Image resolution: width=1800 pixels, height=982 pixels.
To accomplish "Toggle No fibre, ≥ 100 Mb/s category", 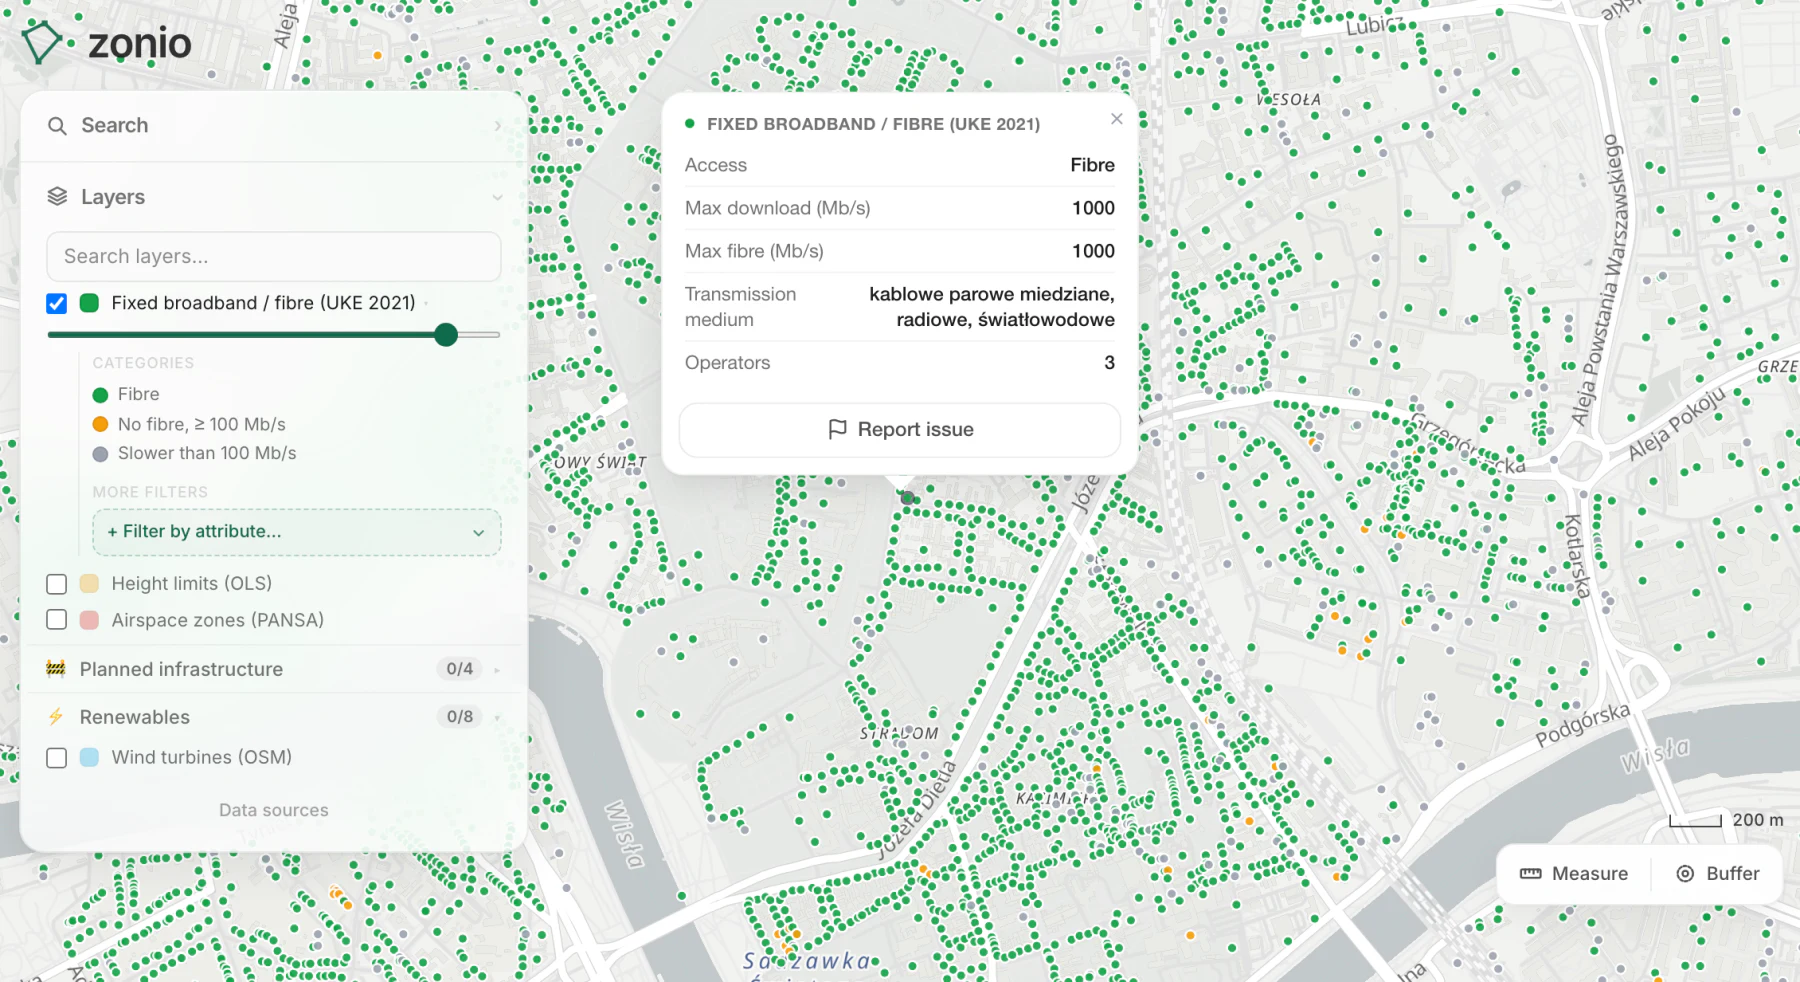I will pos(189,424).
